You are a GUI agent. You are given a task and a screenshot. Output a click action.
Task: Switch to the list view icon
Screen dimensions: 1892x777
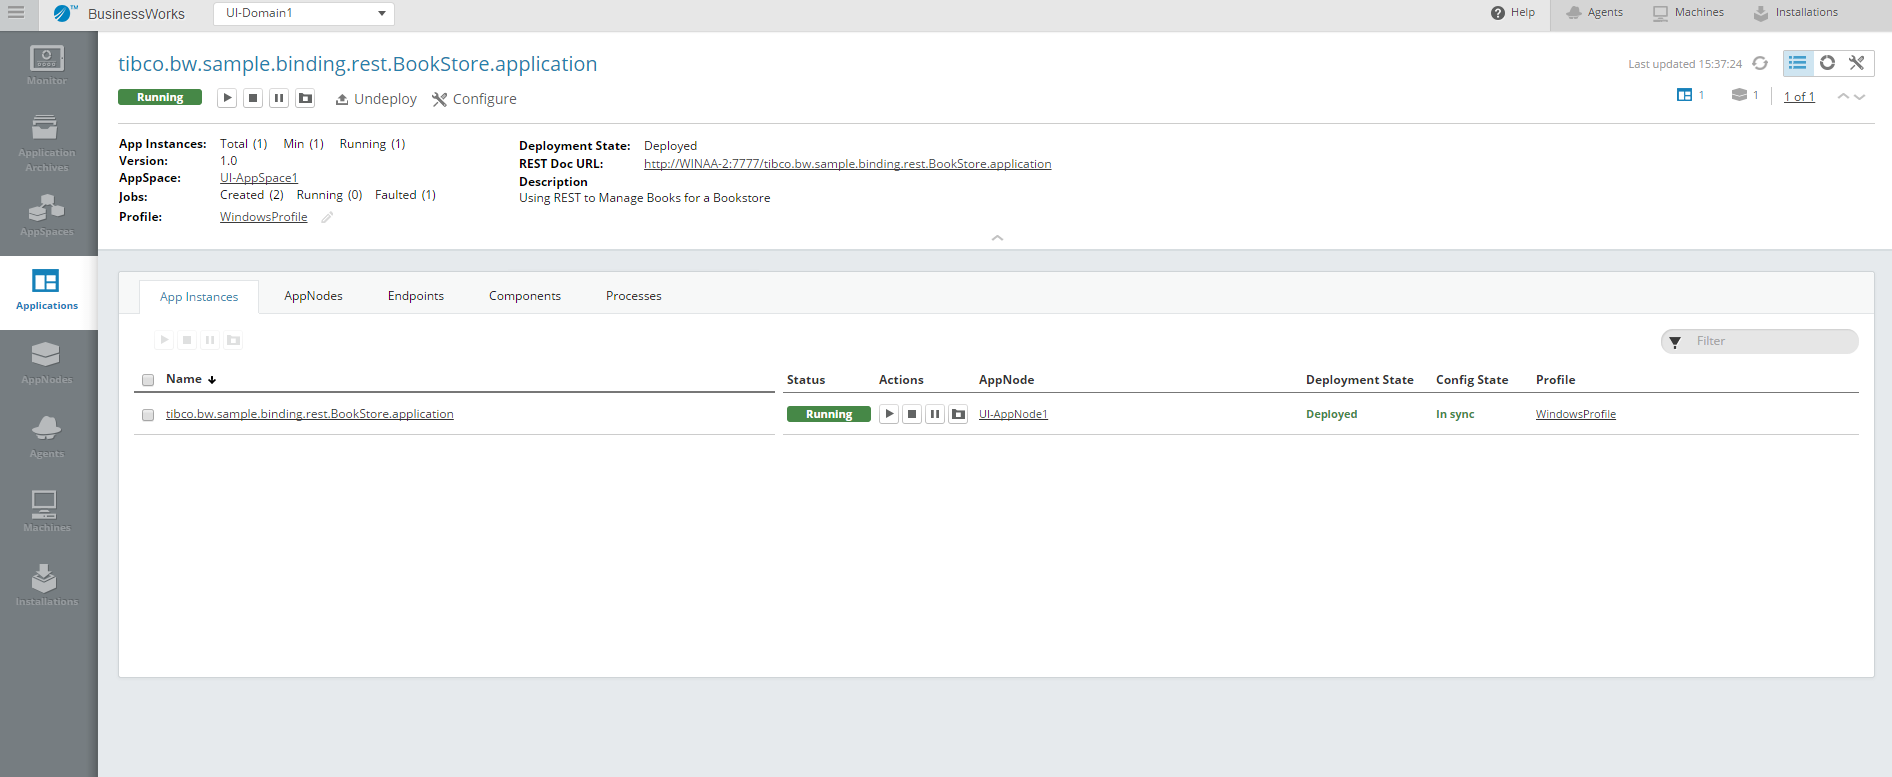point(1798,63)
